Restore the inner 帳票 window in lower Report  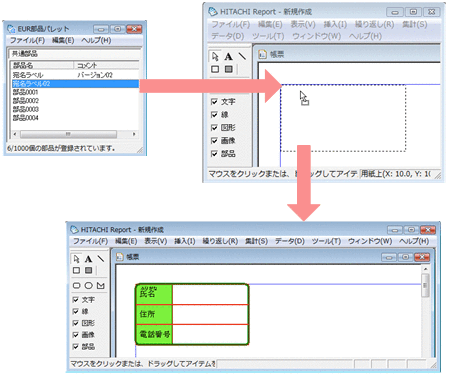(x=405, y=257)
